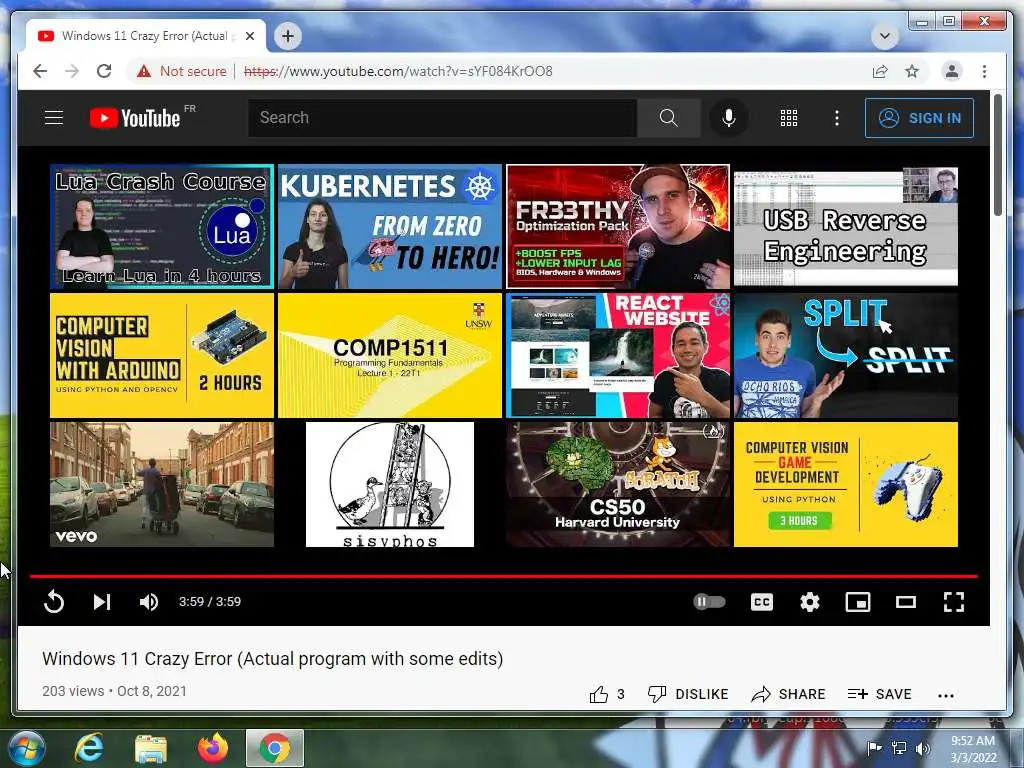Viewport: 1024px width, 768px height.
Task: Enable miniplayer mode
Action: pos(857,601)
